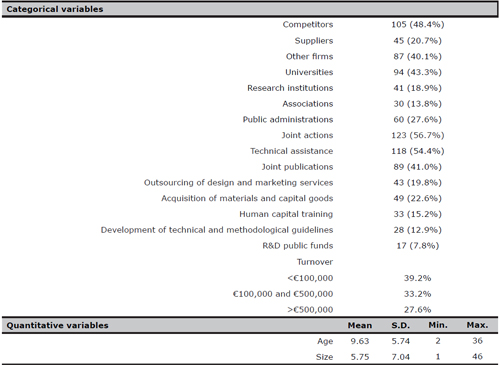
Task: Select the 'Joint publications' label
Action: 297,167
